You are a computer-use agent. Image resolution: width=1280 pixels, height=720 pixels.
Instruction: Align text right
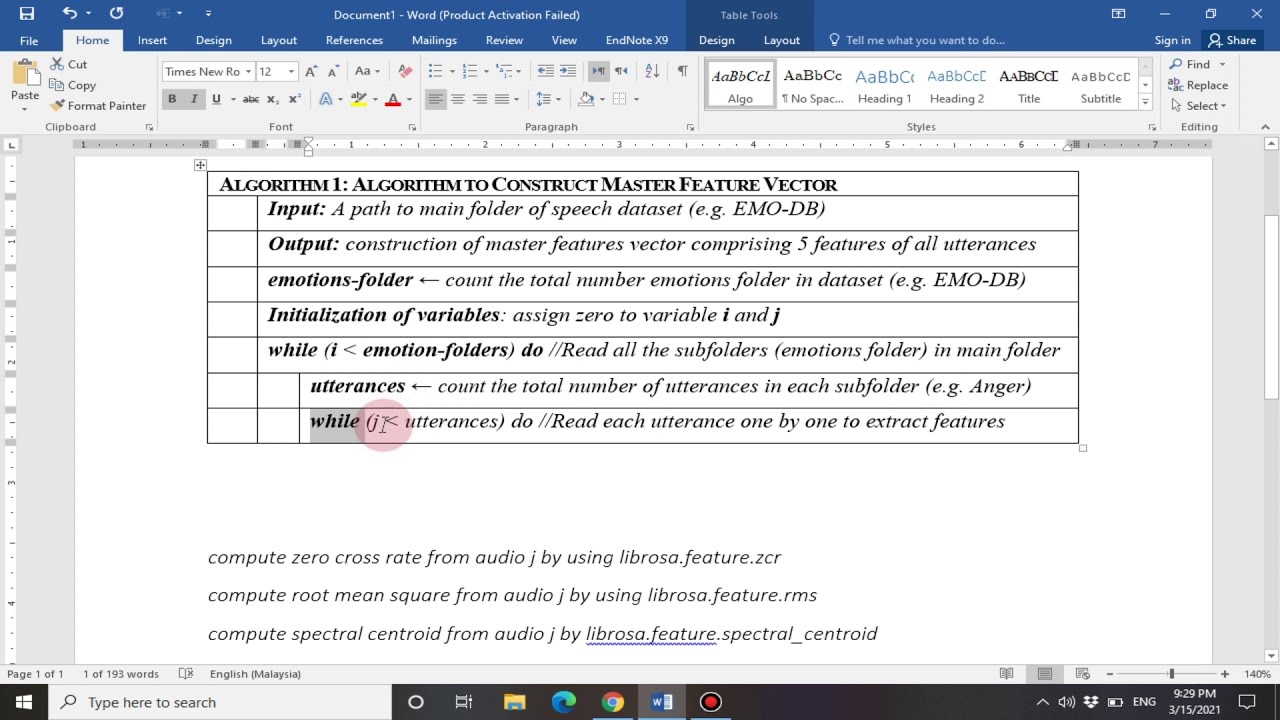pos(479,99)
